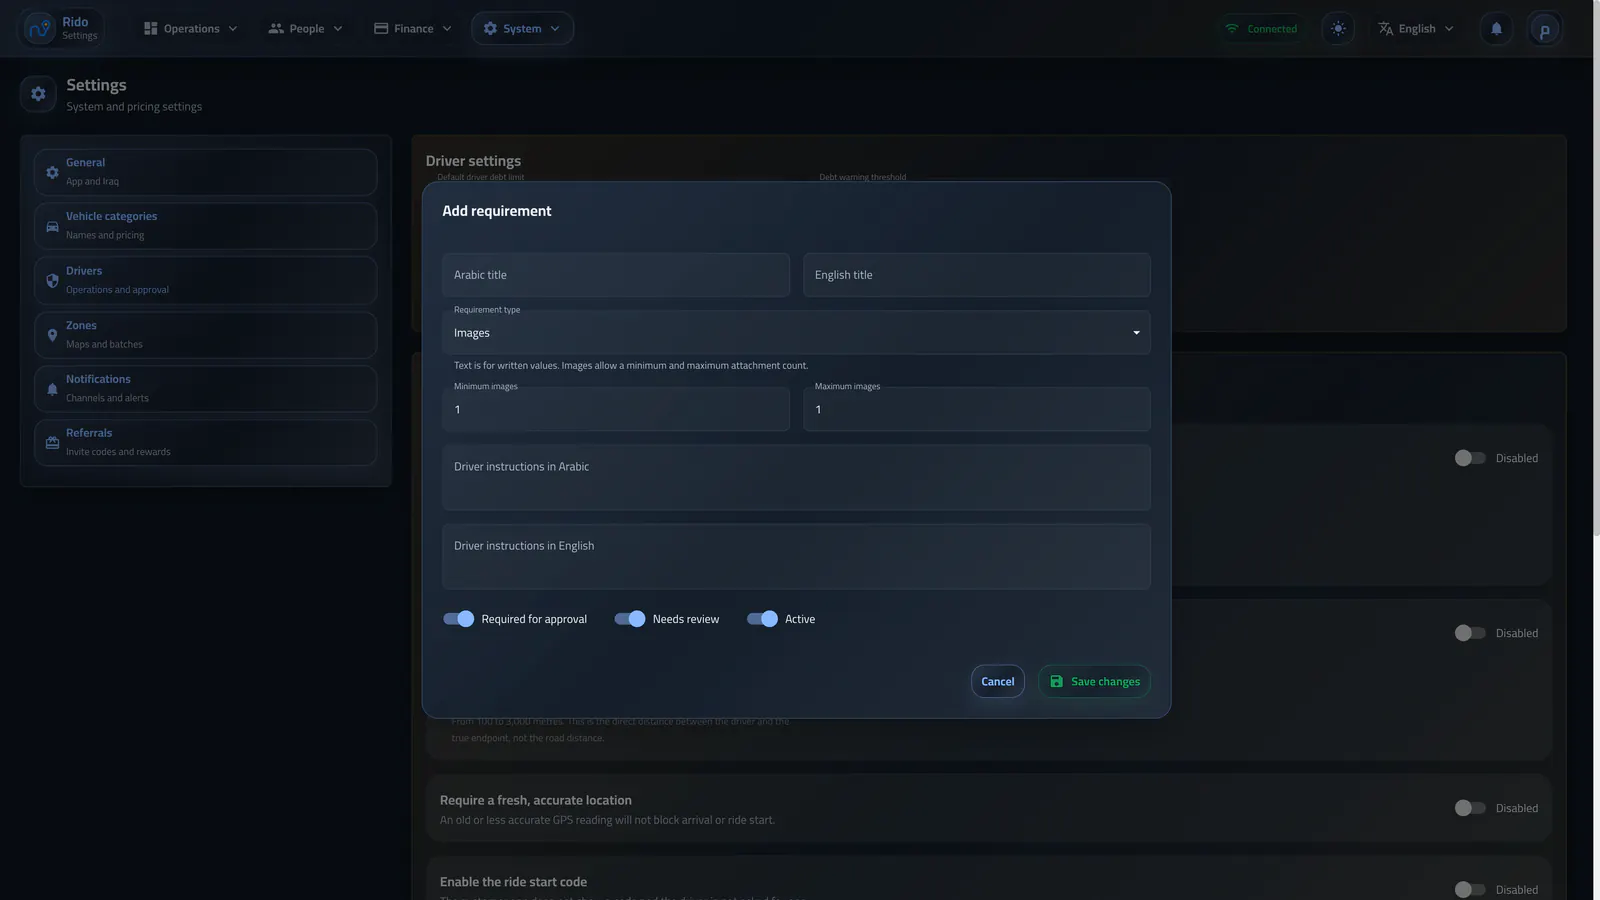Focus the English title field
This screenshot has width=1600, height=900.
click(x=976, y=275)
